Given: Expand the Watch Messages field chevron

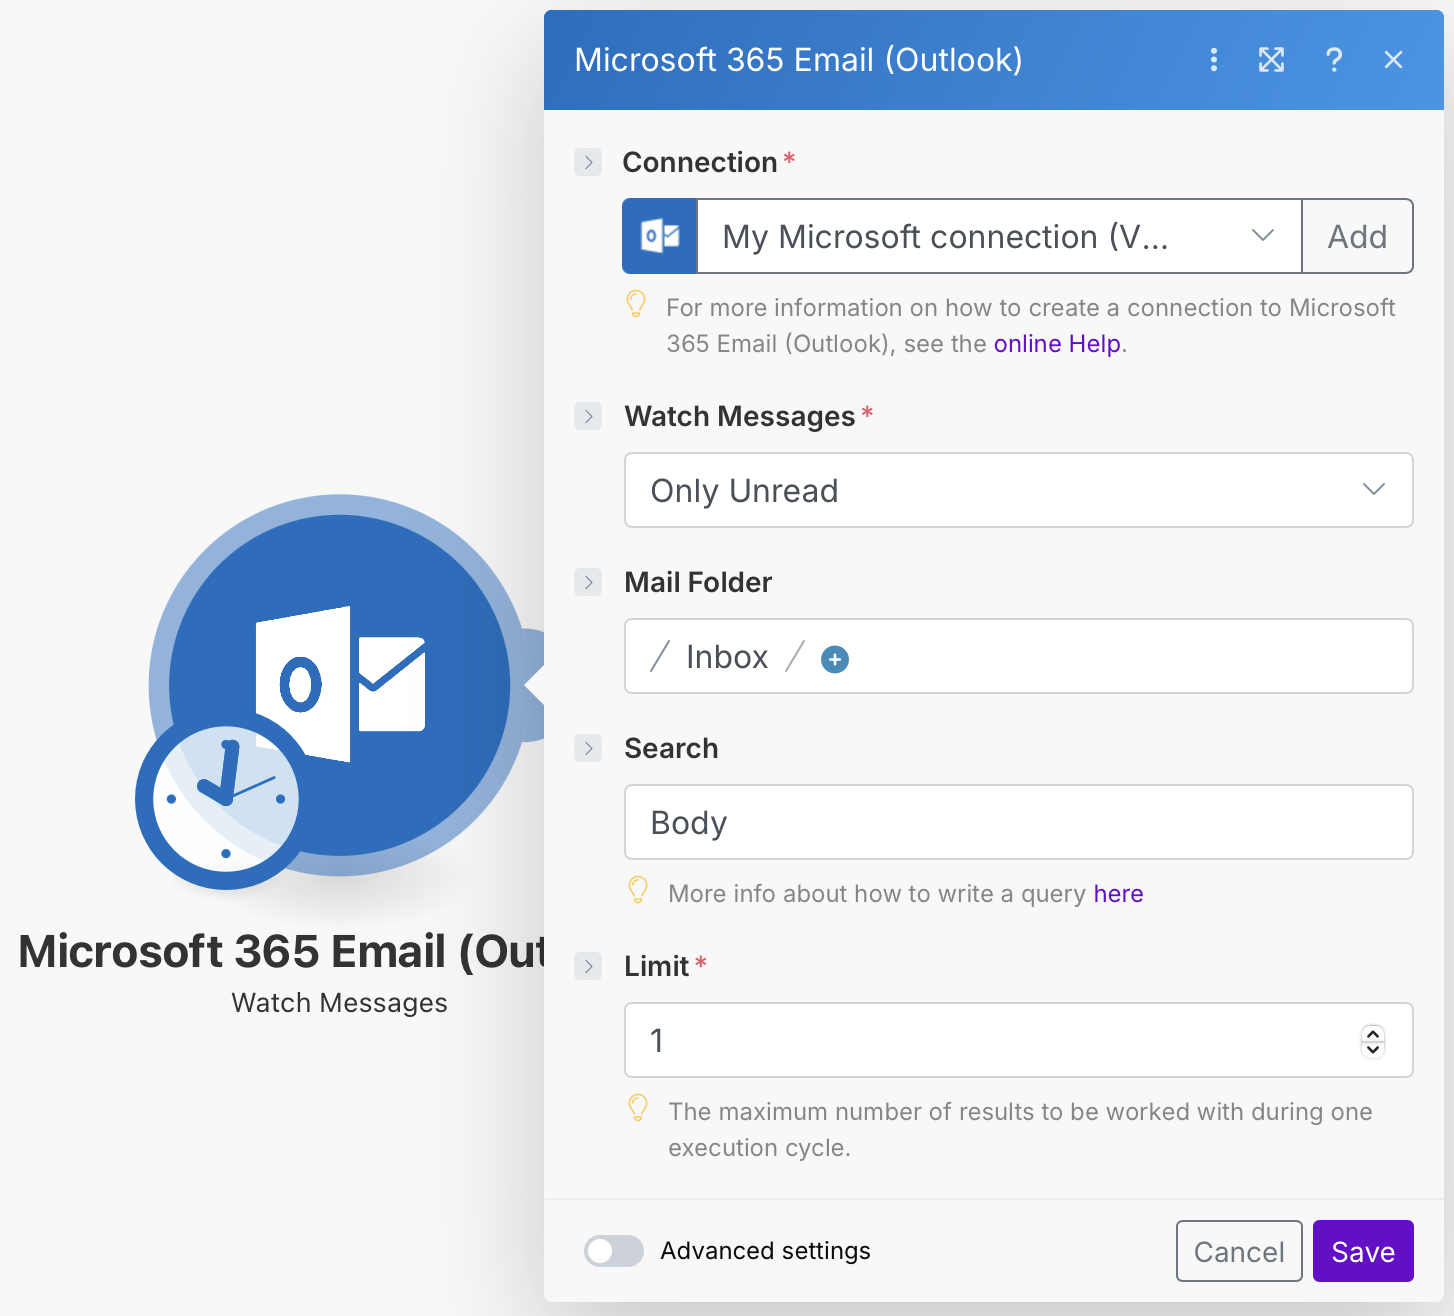Looking at the screenshot, I should pos(588,416).
